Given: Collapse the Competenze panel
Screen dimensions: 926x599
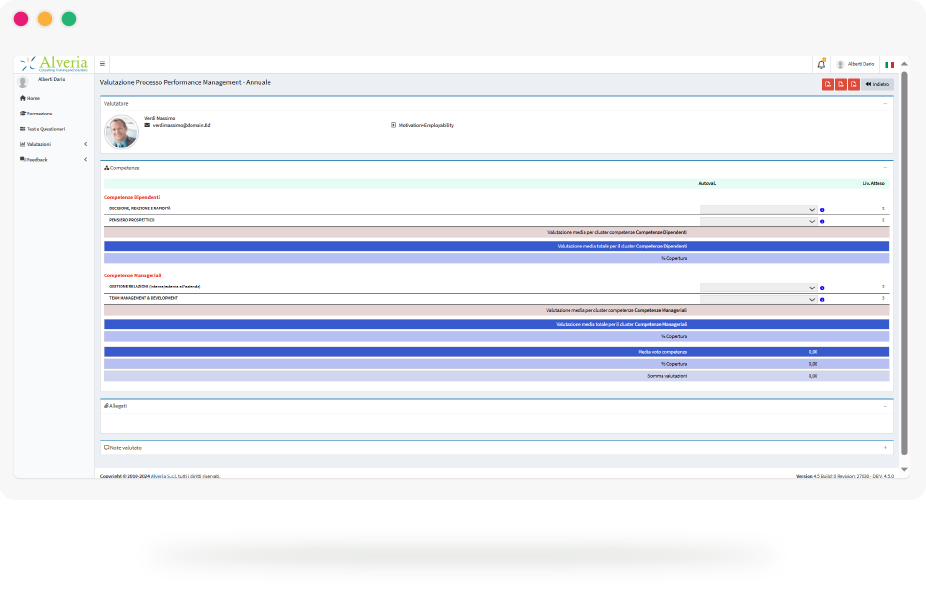Looking at the screenshot, I should [x=885, y=168].
